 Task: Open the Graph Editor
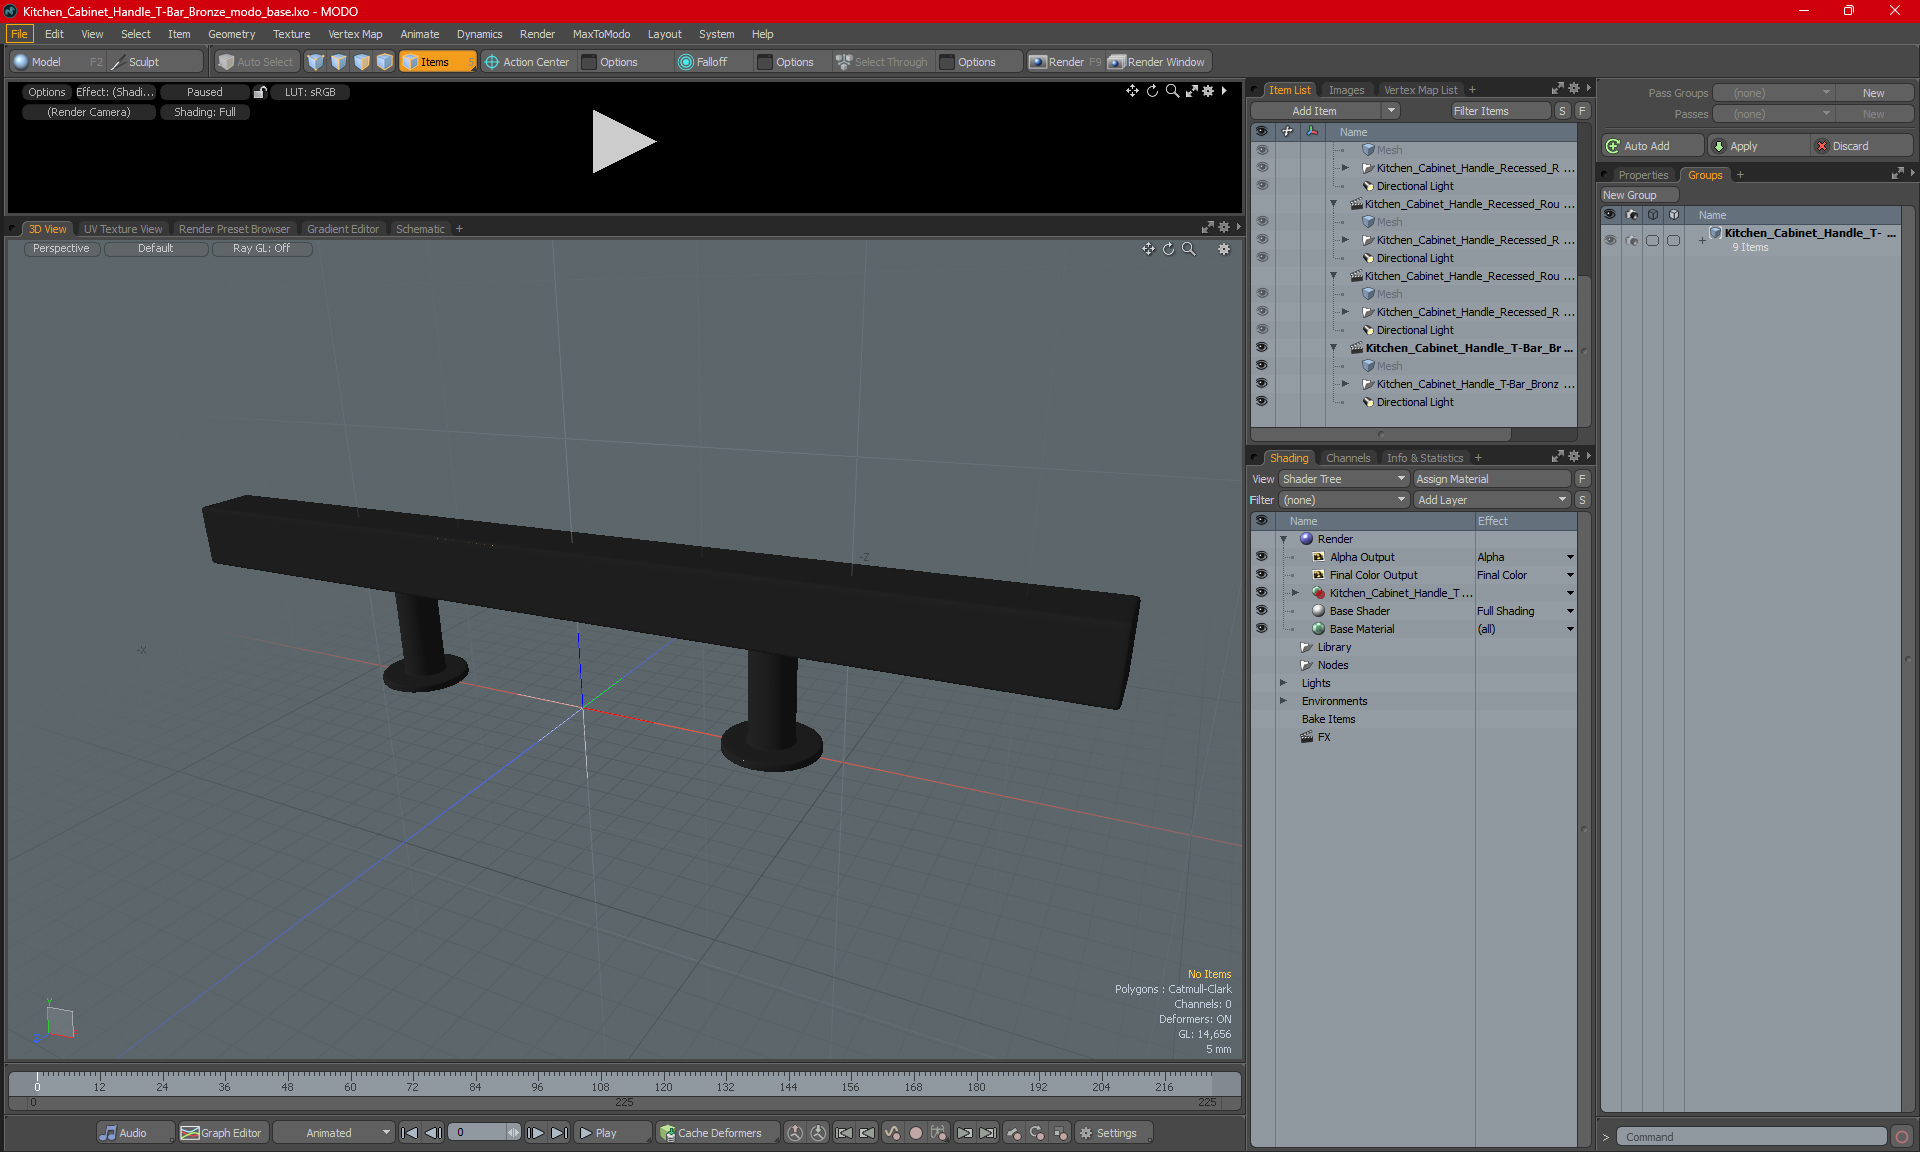(221, 1133)
